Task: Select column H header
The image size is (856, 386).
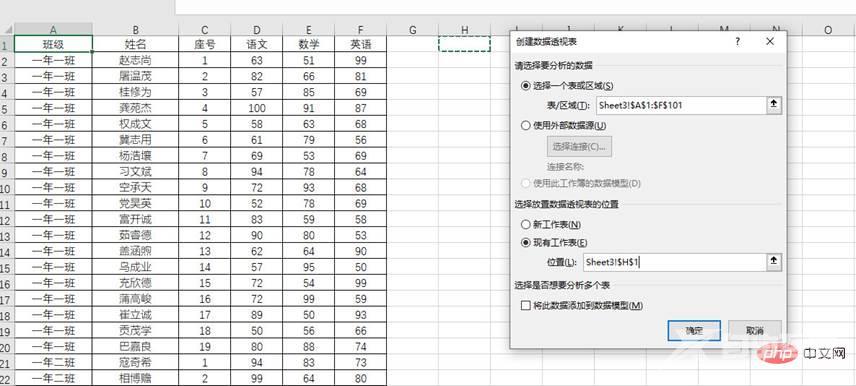Action: click(x=464, y=30)
